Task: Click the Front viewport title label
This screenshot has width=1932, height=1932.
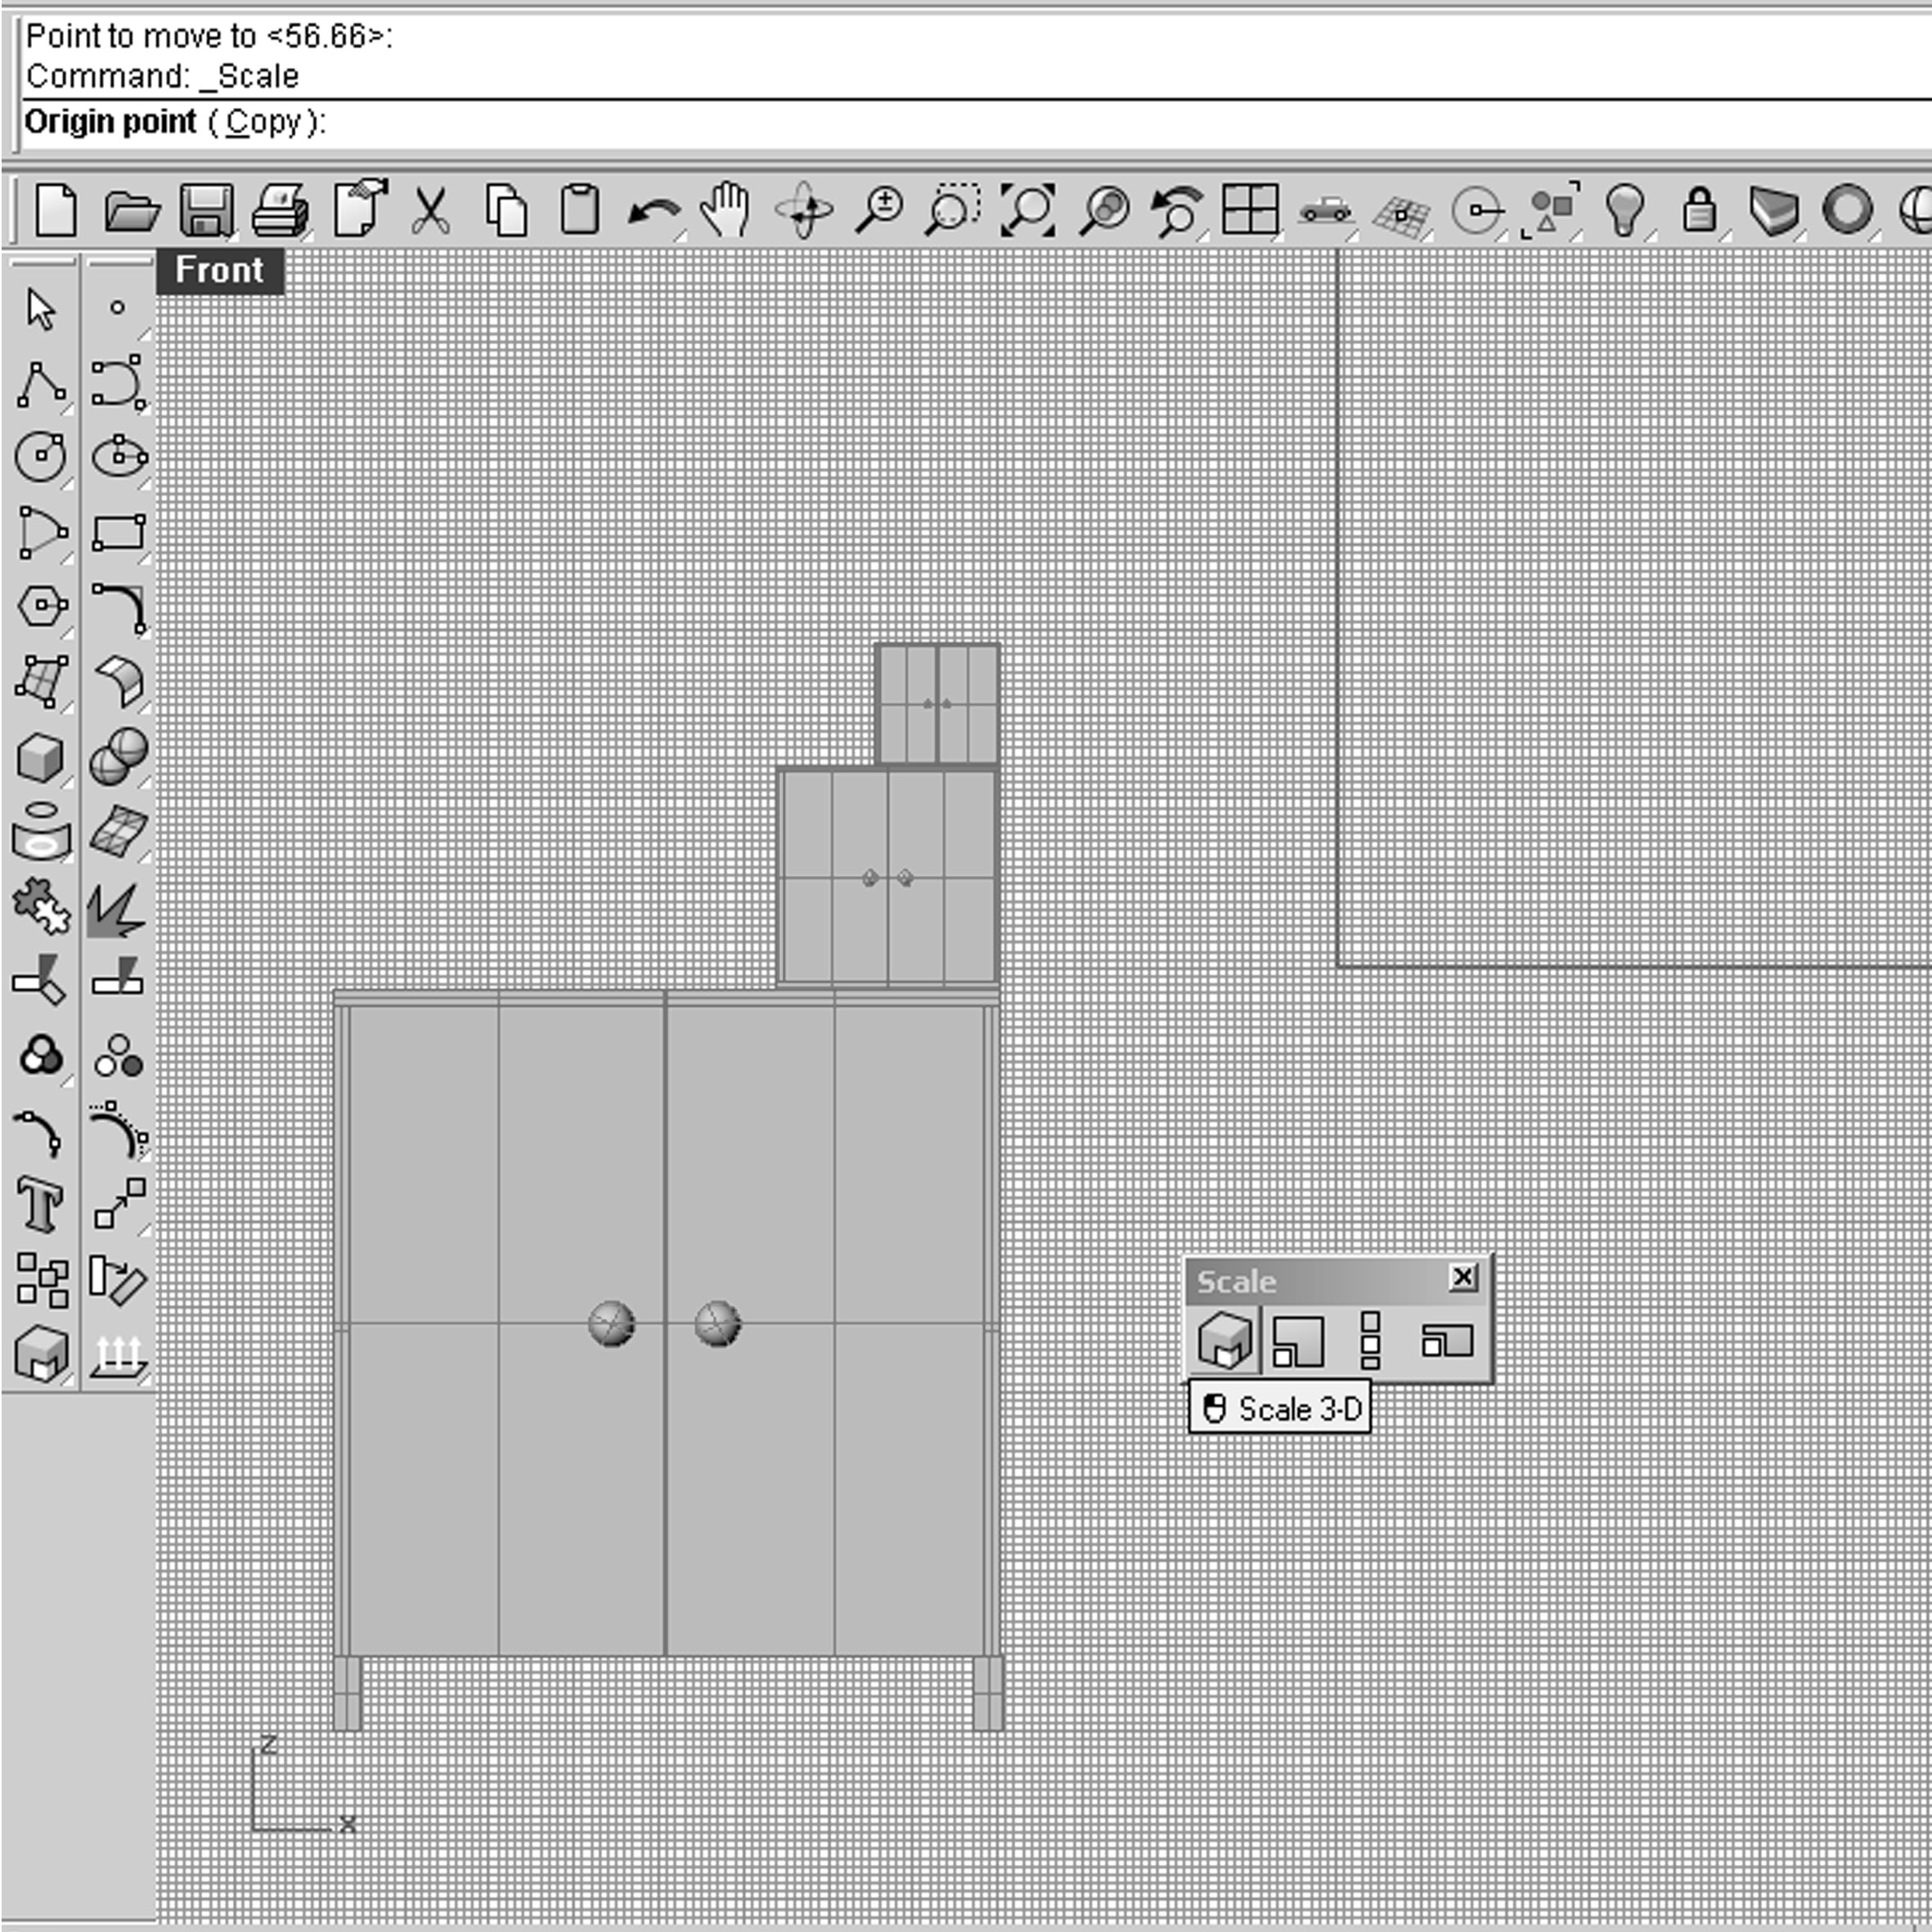Action: 219,270
